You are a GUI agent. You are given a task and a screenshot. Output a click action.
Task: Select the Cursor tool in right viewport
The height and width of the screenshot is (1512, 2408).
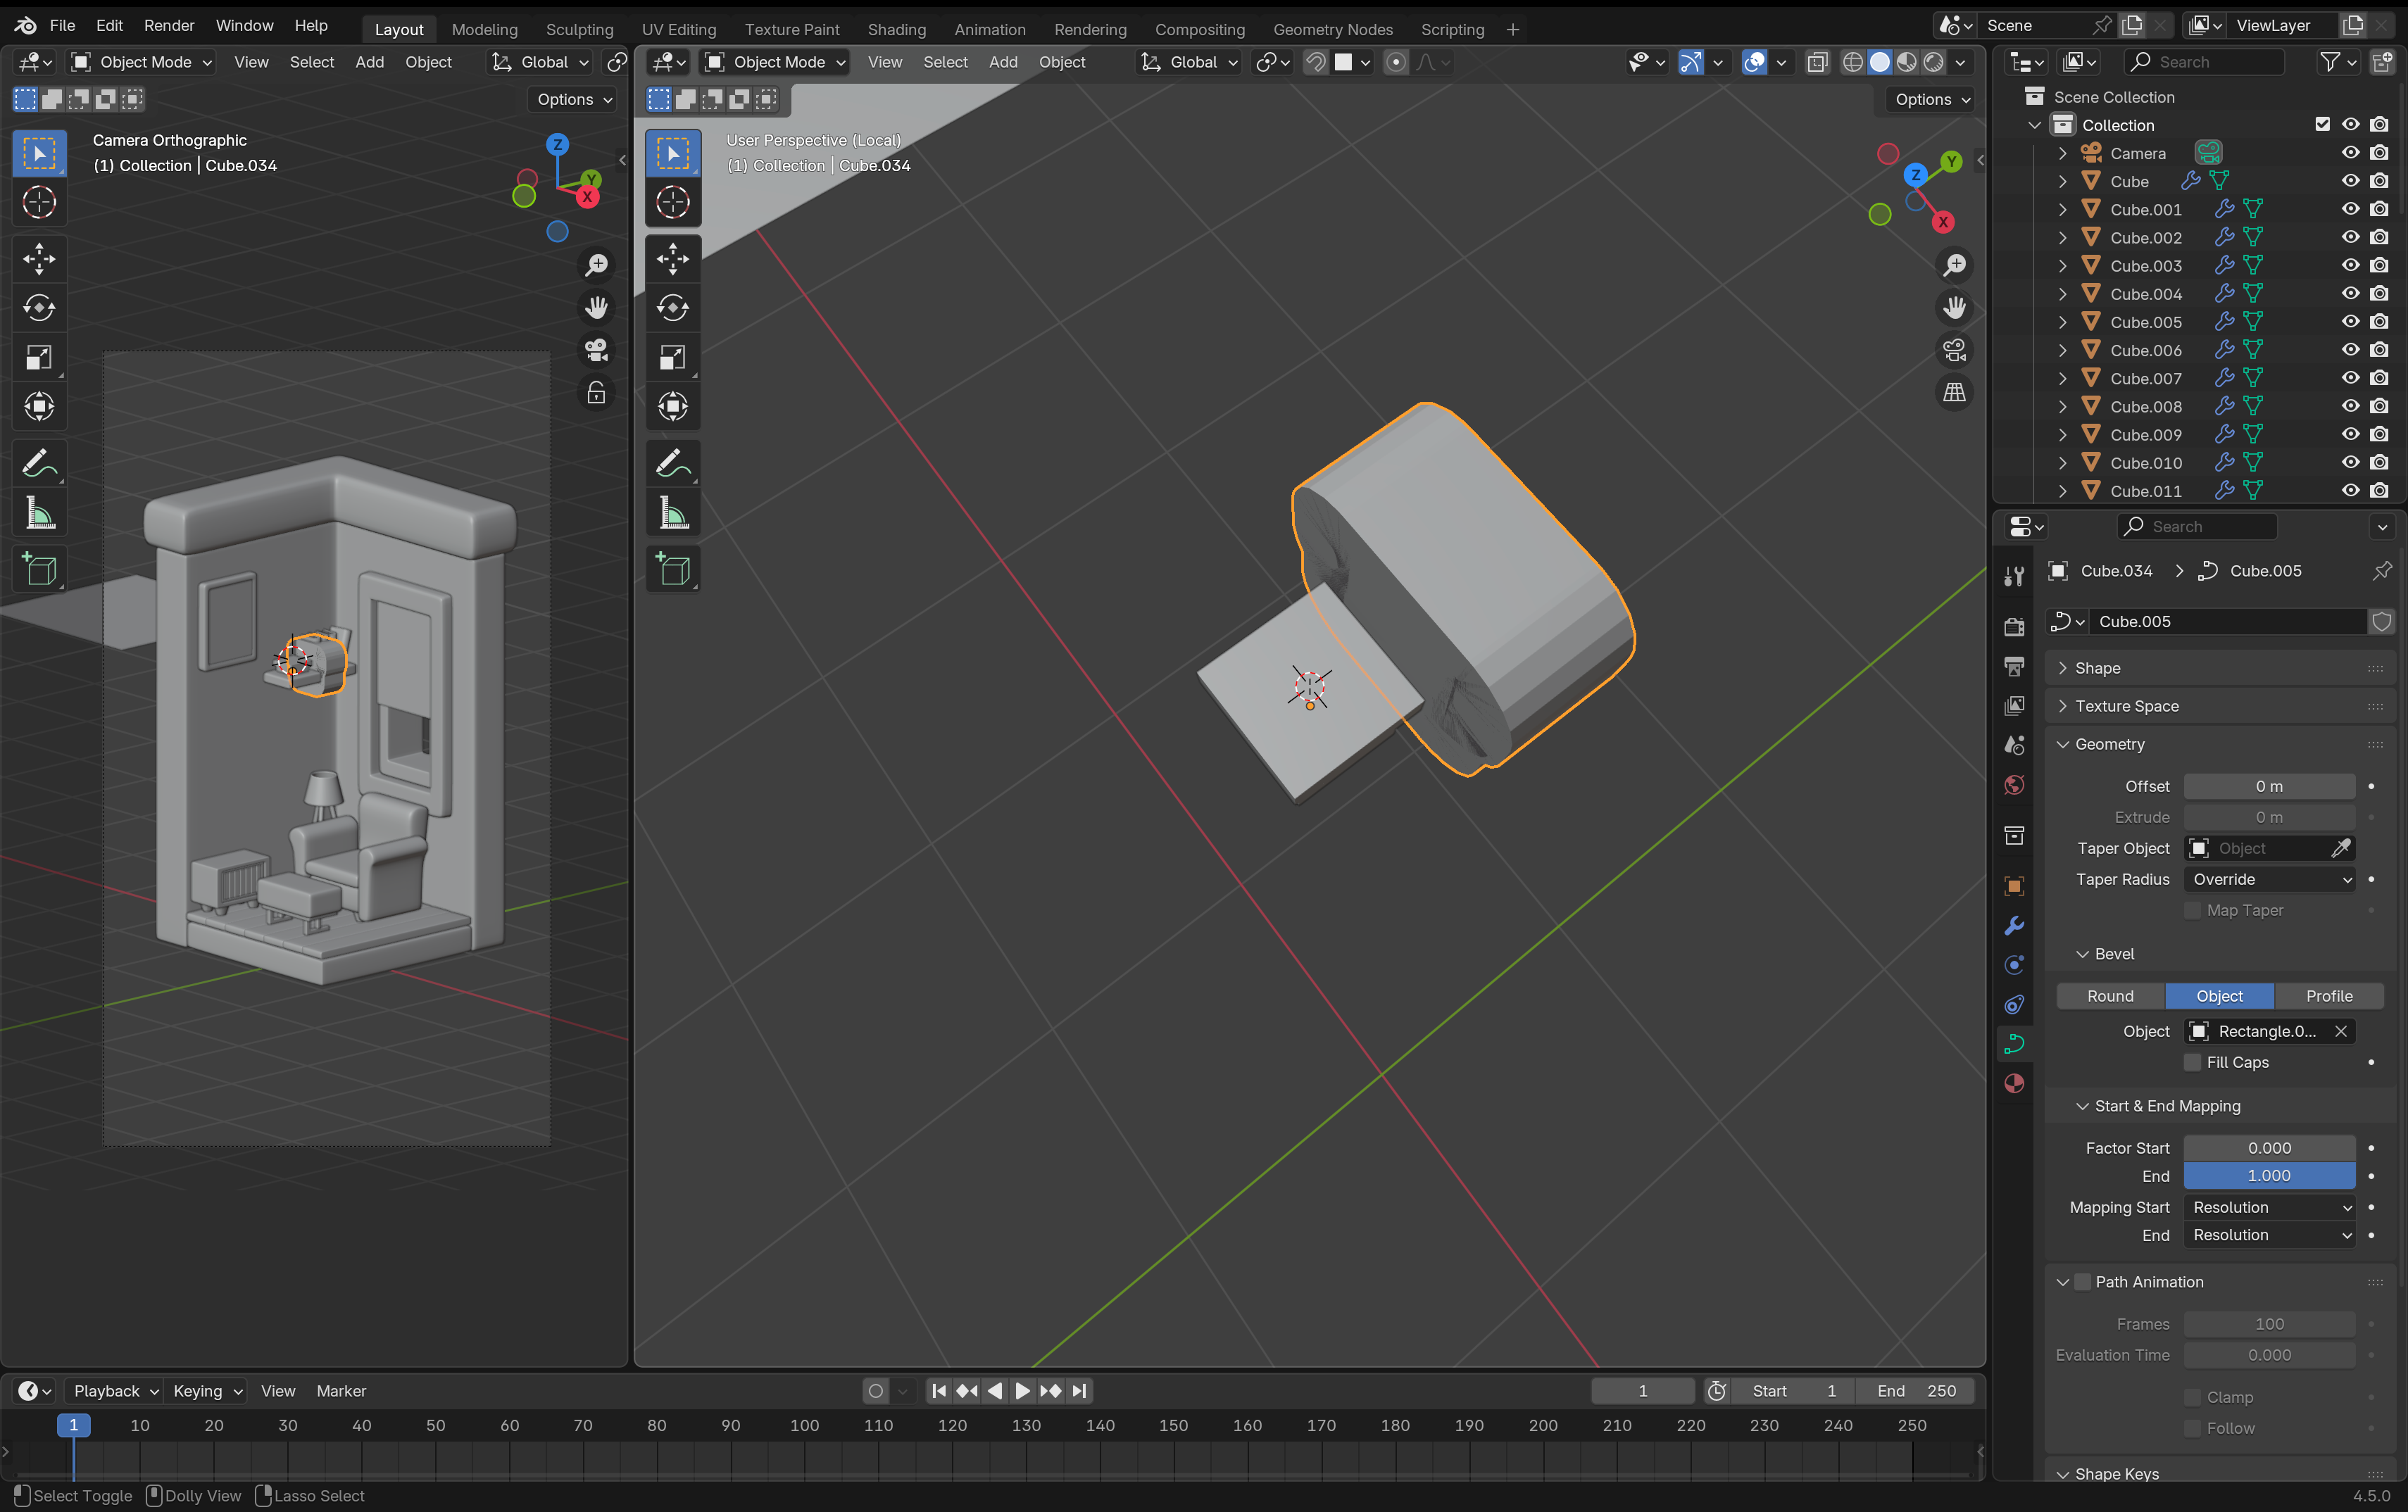click(x=673, y=202)
